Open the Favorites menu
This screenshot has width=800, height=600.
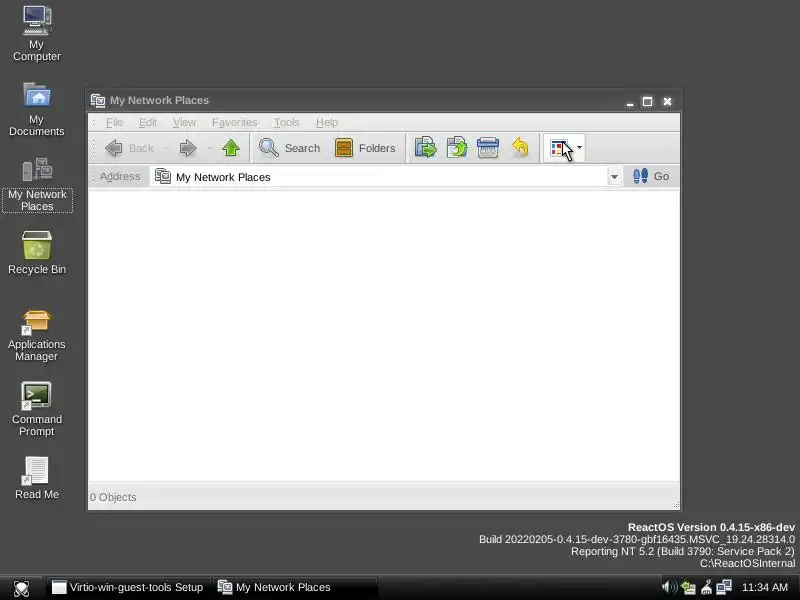pyautogui.click(x=235, y=122)
